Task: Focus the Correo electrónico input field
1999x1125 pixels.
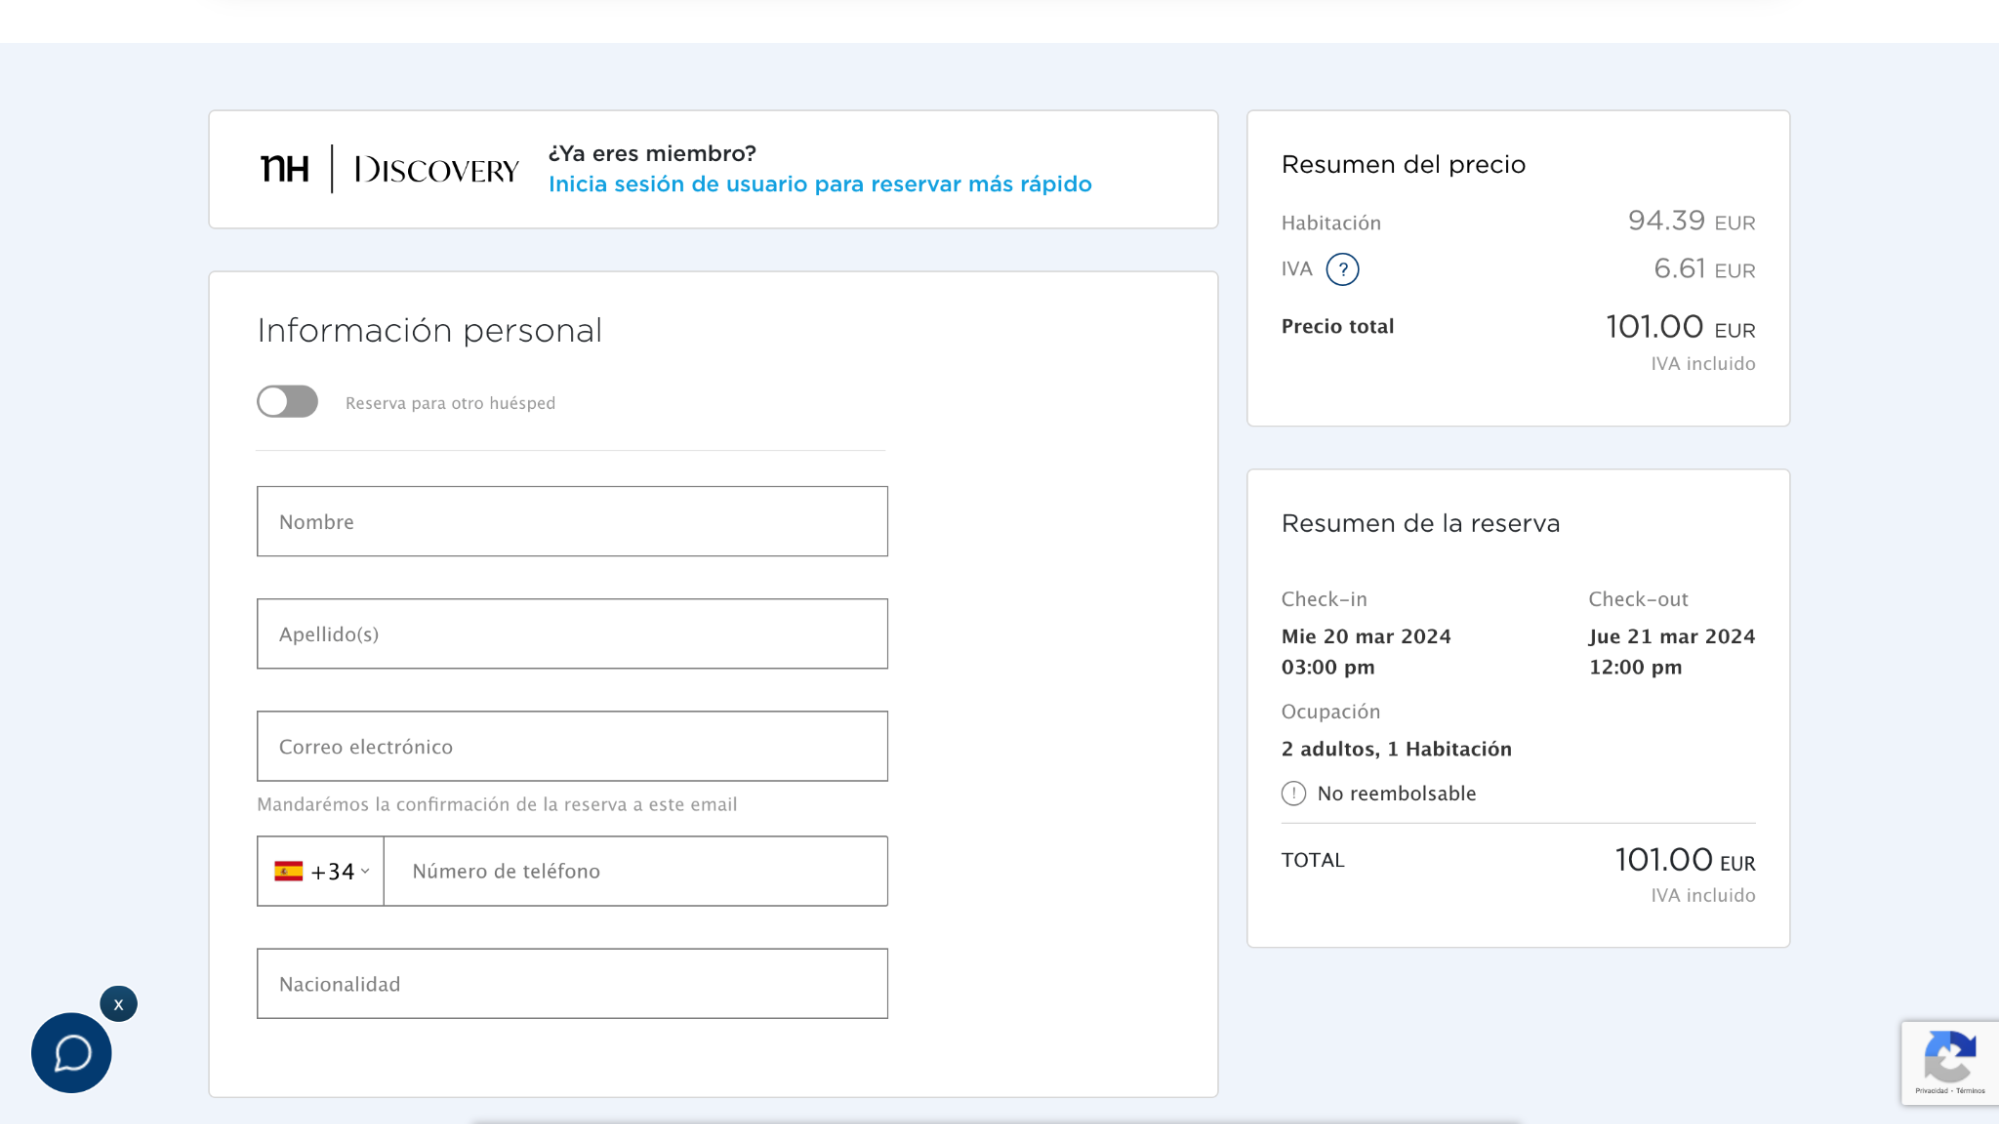Action: (x=572, y=746)
